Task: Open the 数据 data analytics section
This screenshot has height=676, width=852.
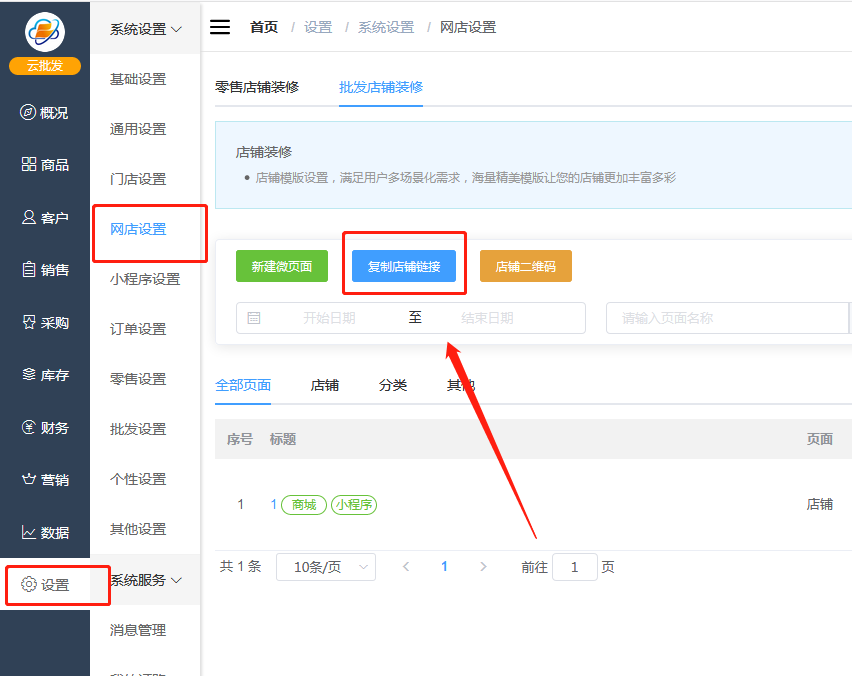Action: [44, 532]
